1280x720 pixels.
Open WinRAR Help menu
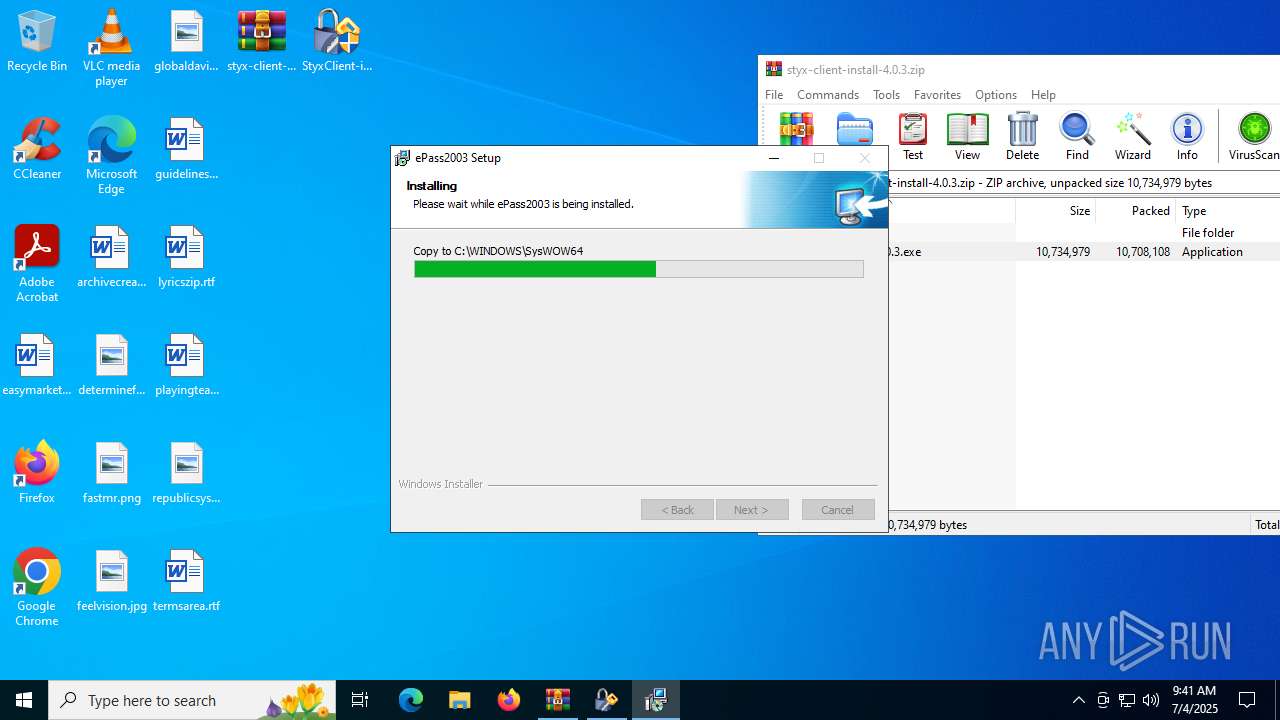coord(1043,94)
